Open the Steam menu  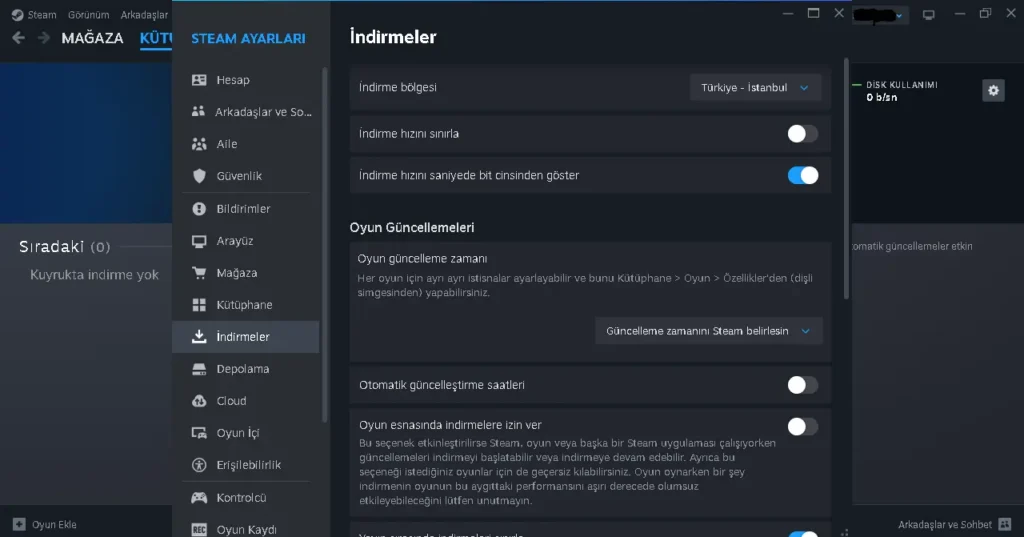(x=42, y=14)
